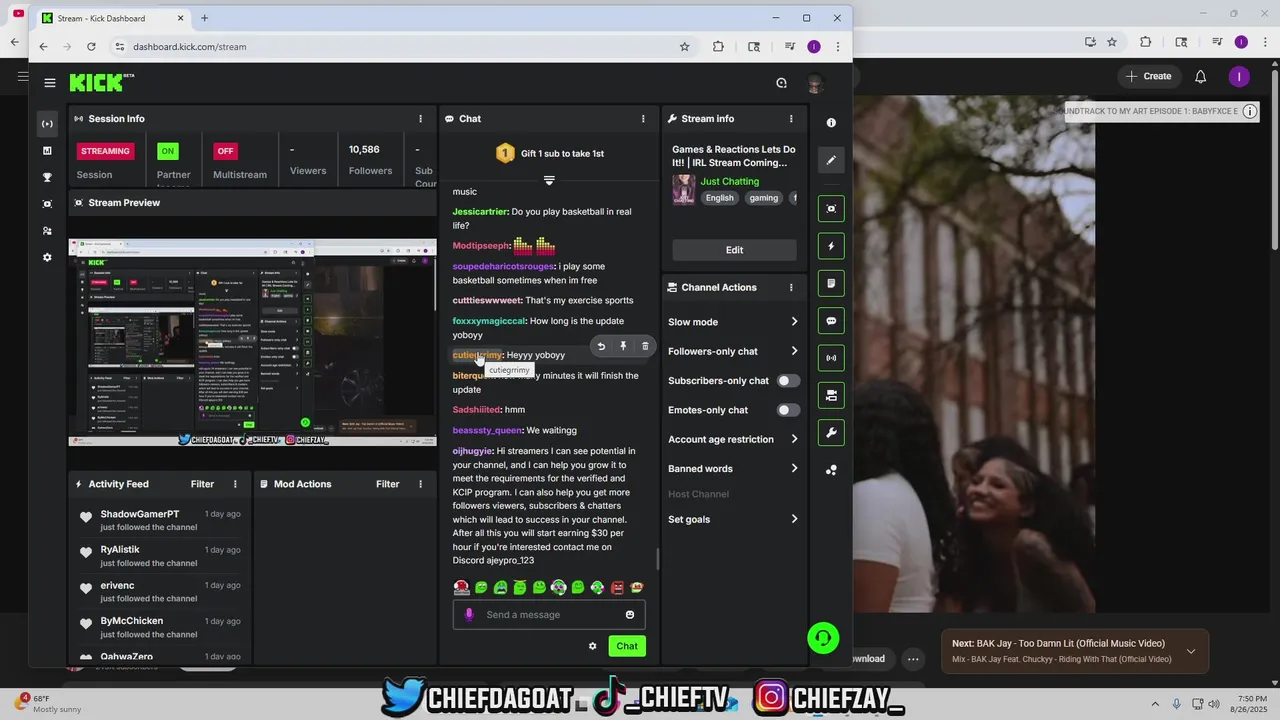Toggle Emotes-only chat switch

click(x=788, y=410)
